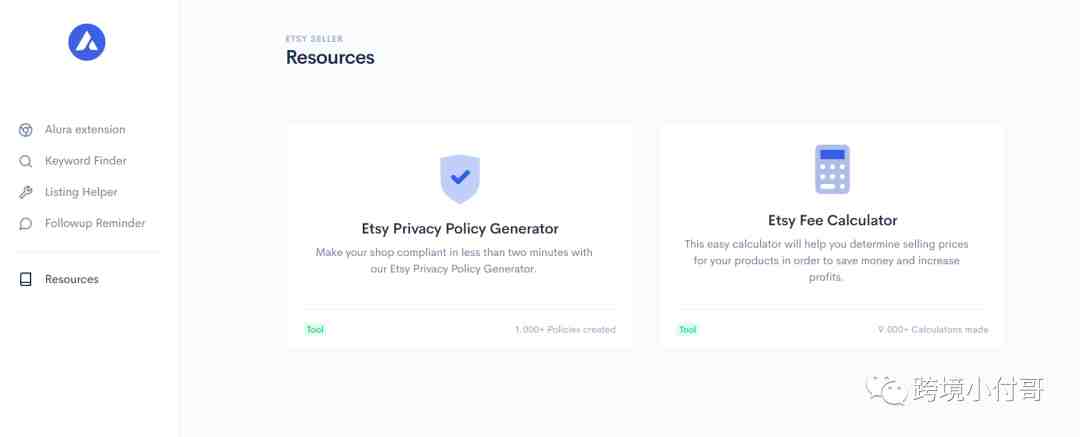
Task: Click the Listing Helper wrench icon
Action: tap(26, 192)
